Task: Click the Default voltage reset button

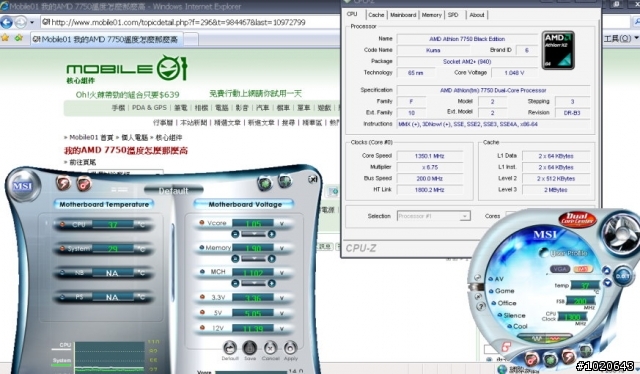Action: 230,348
